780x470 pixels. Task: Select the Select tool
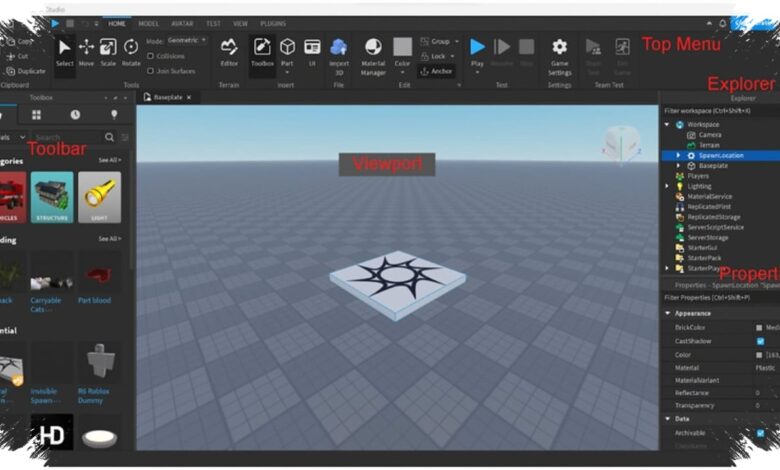[64, 54]
